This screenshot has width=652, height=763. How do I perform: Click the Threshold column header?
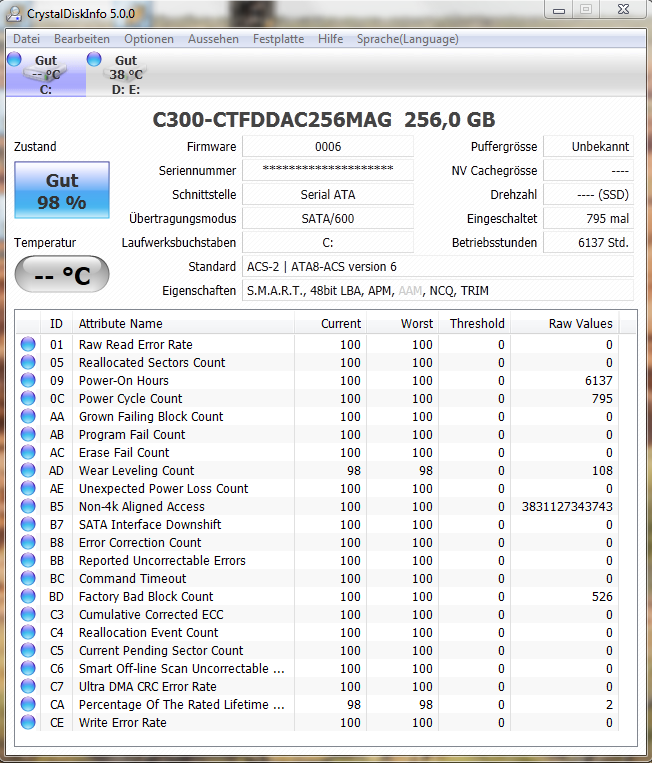click(x=474, y=324)
